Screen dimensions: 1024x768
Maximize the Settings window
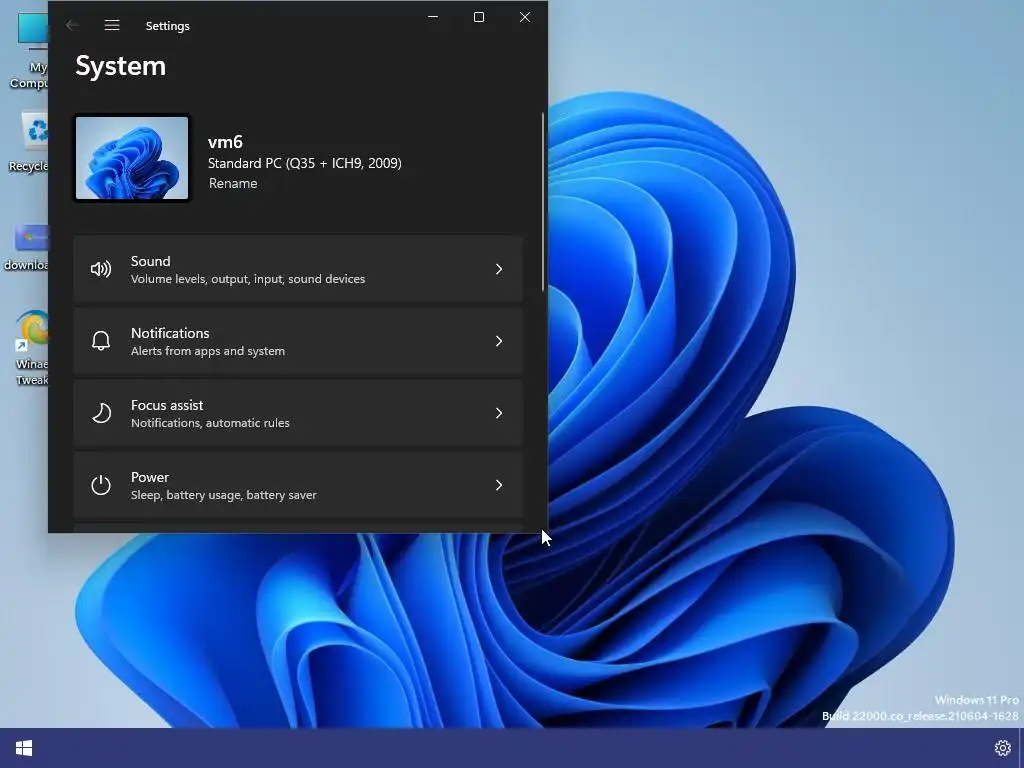pos(479,17)
